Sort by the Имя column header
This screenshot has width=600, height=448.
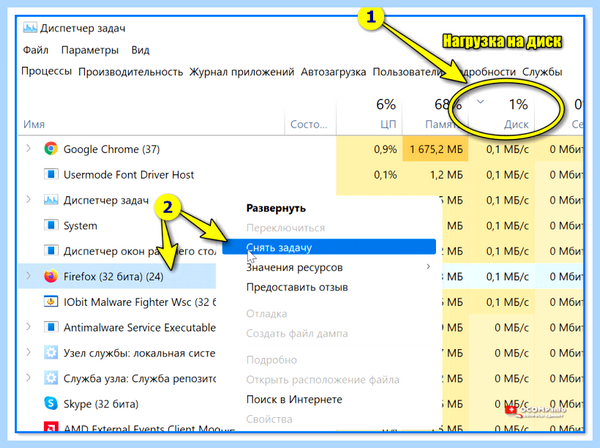(34, 124)
